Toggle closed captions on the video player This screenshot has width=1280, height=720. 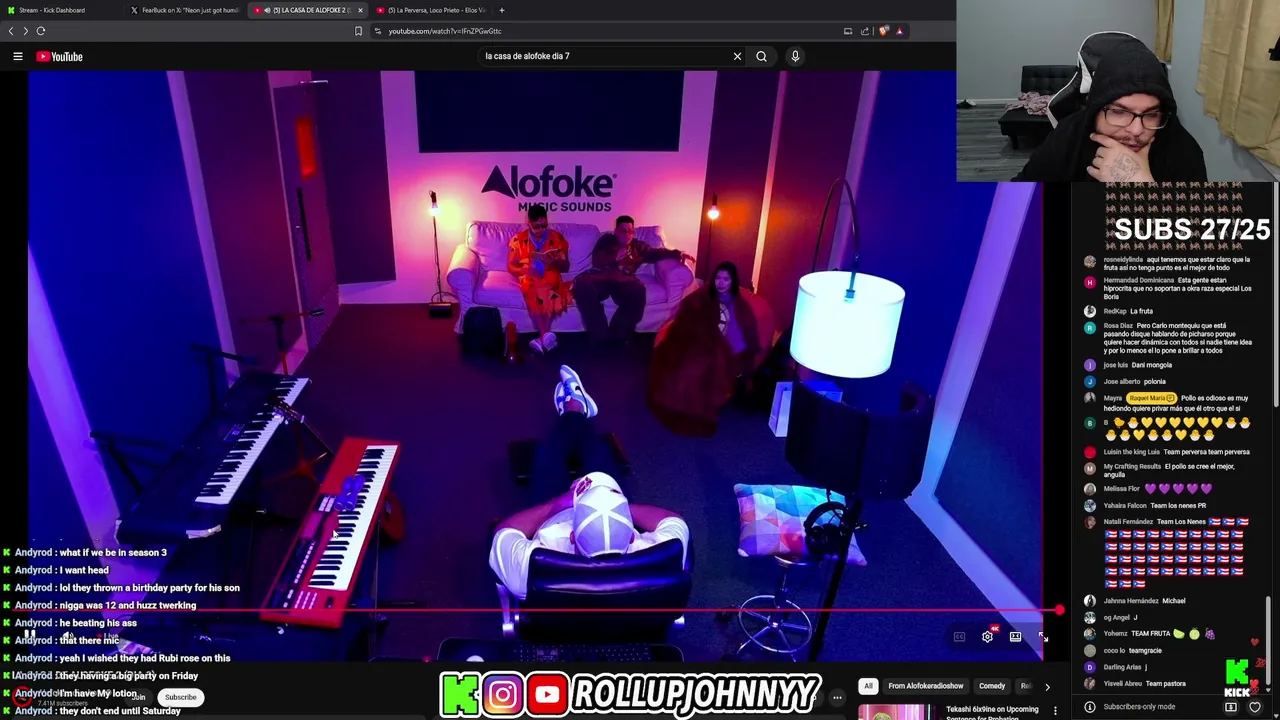959,637
